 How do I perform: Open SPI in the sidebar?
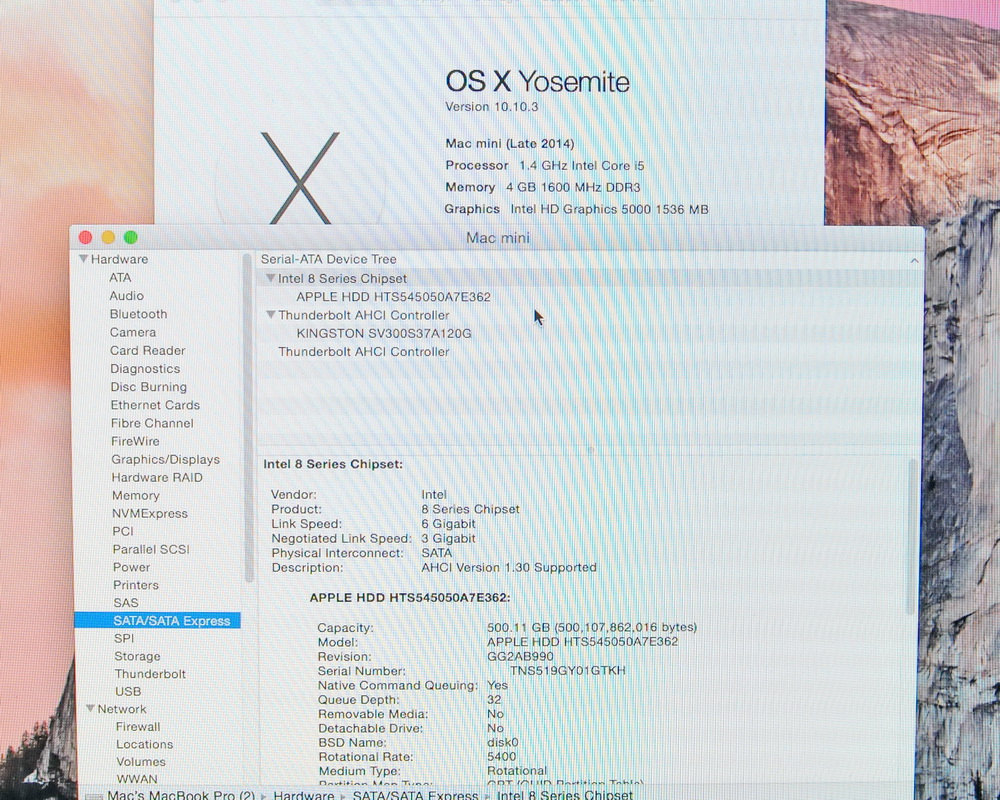pos(124,639)
